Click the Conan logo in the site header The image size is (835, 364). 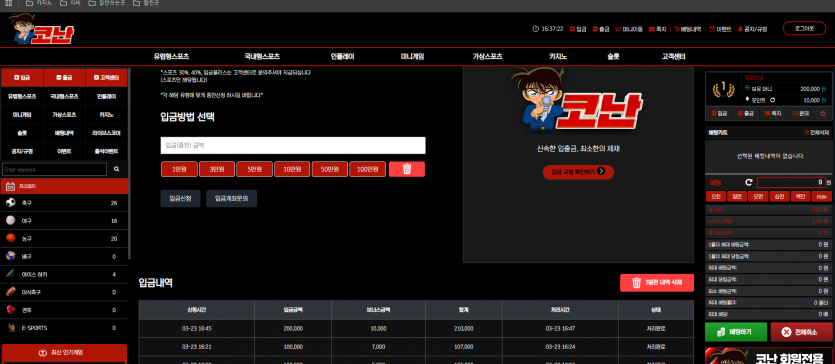click(41, 29)
